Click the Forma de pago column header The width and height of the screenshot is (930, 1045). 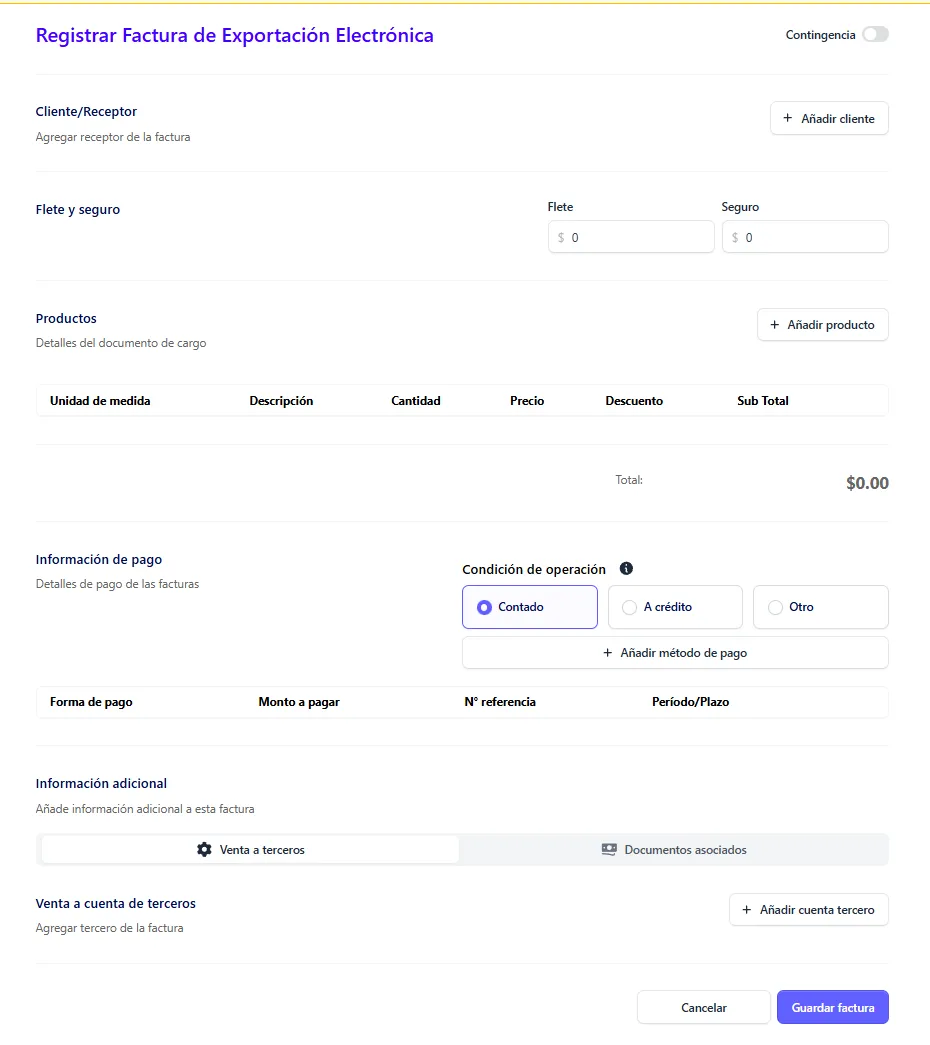coord(91,702)
